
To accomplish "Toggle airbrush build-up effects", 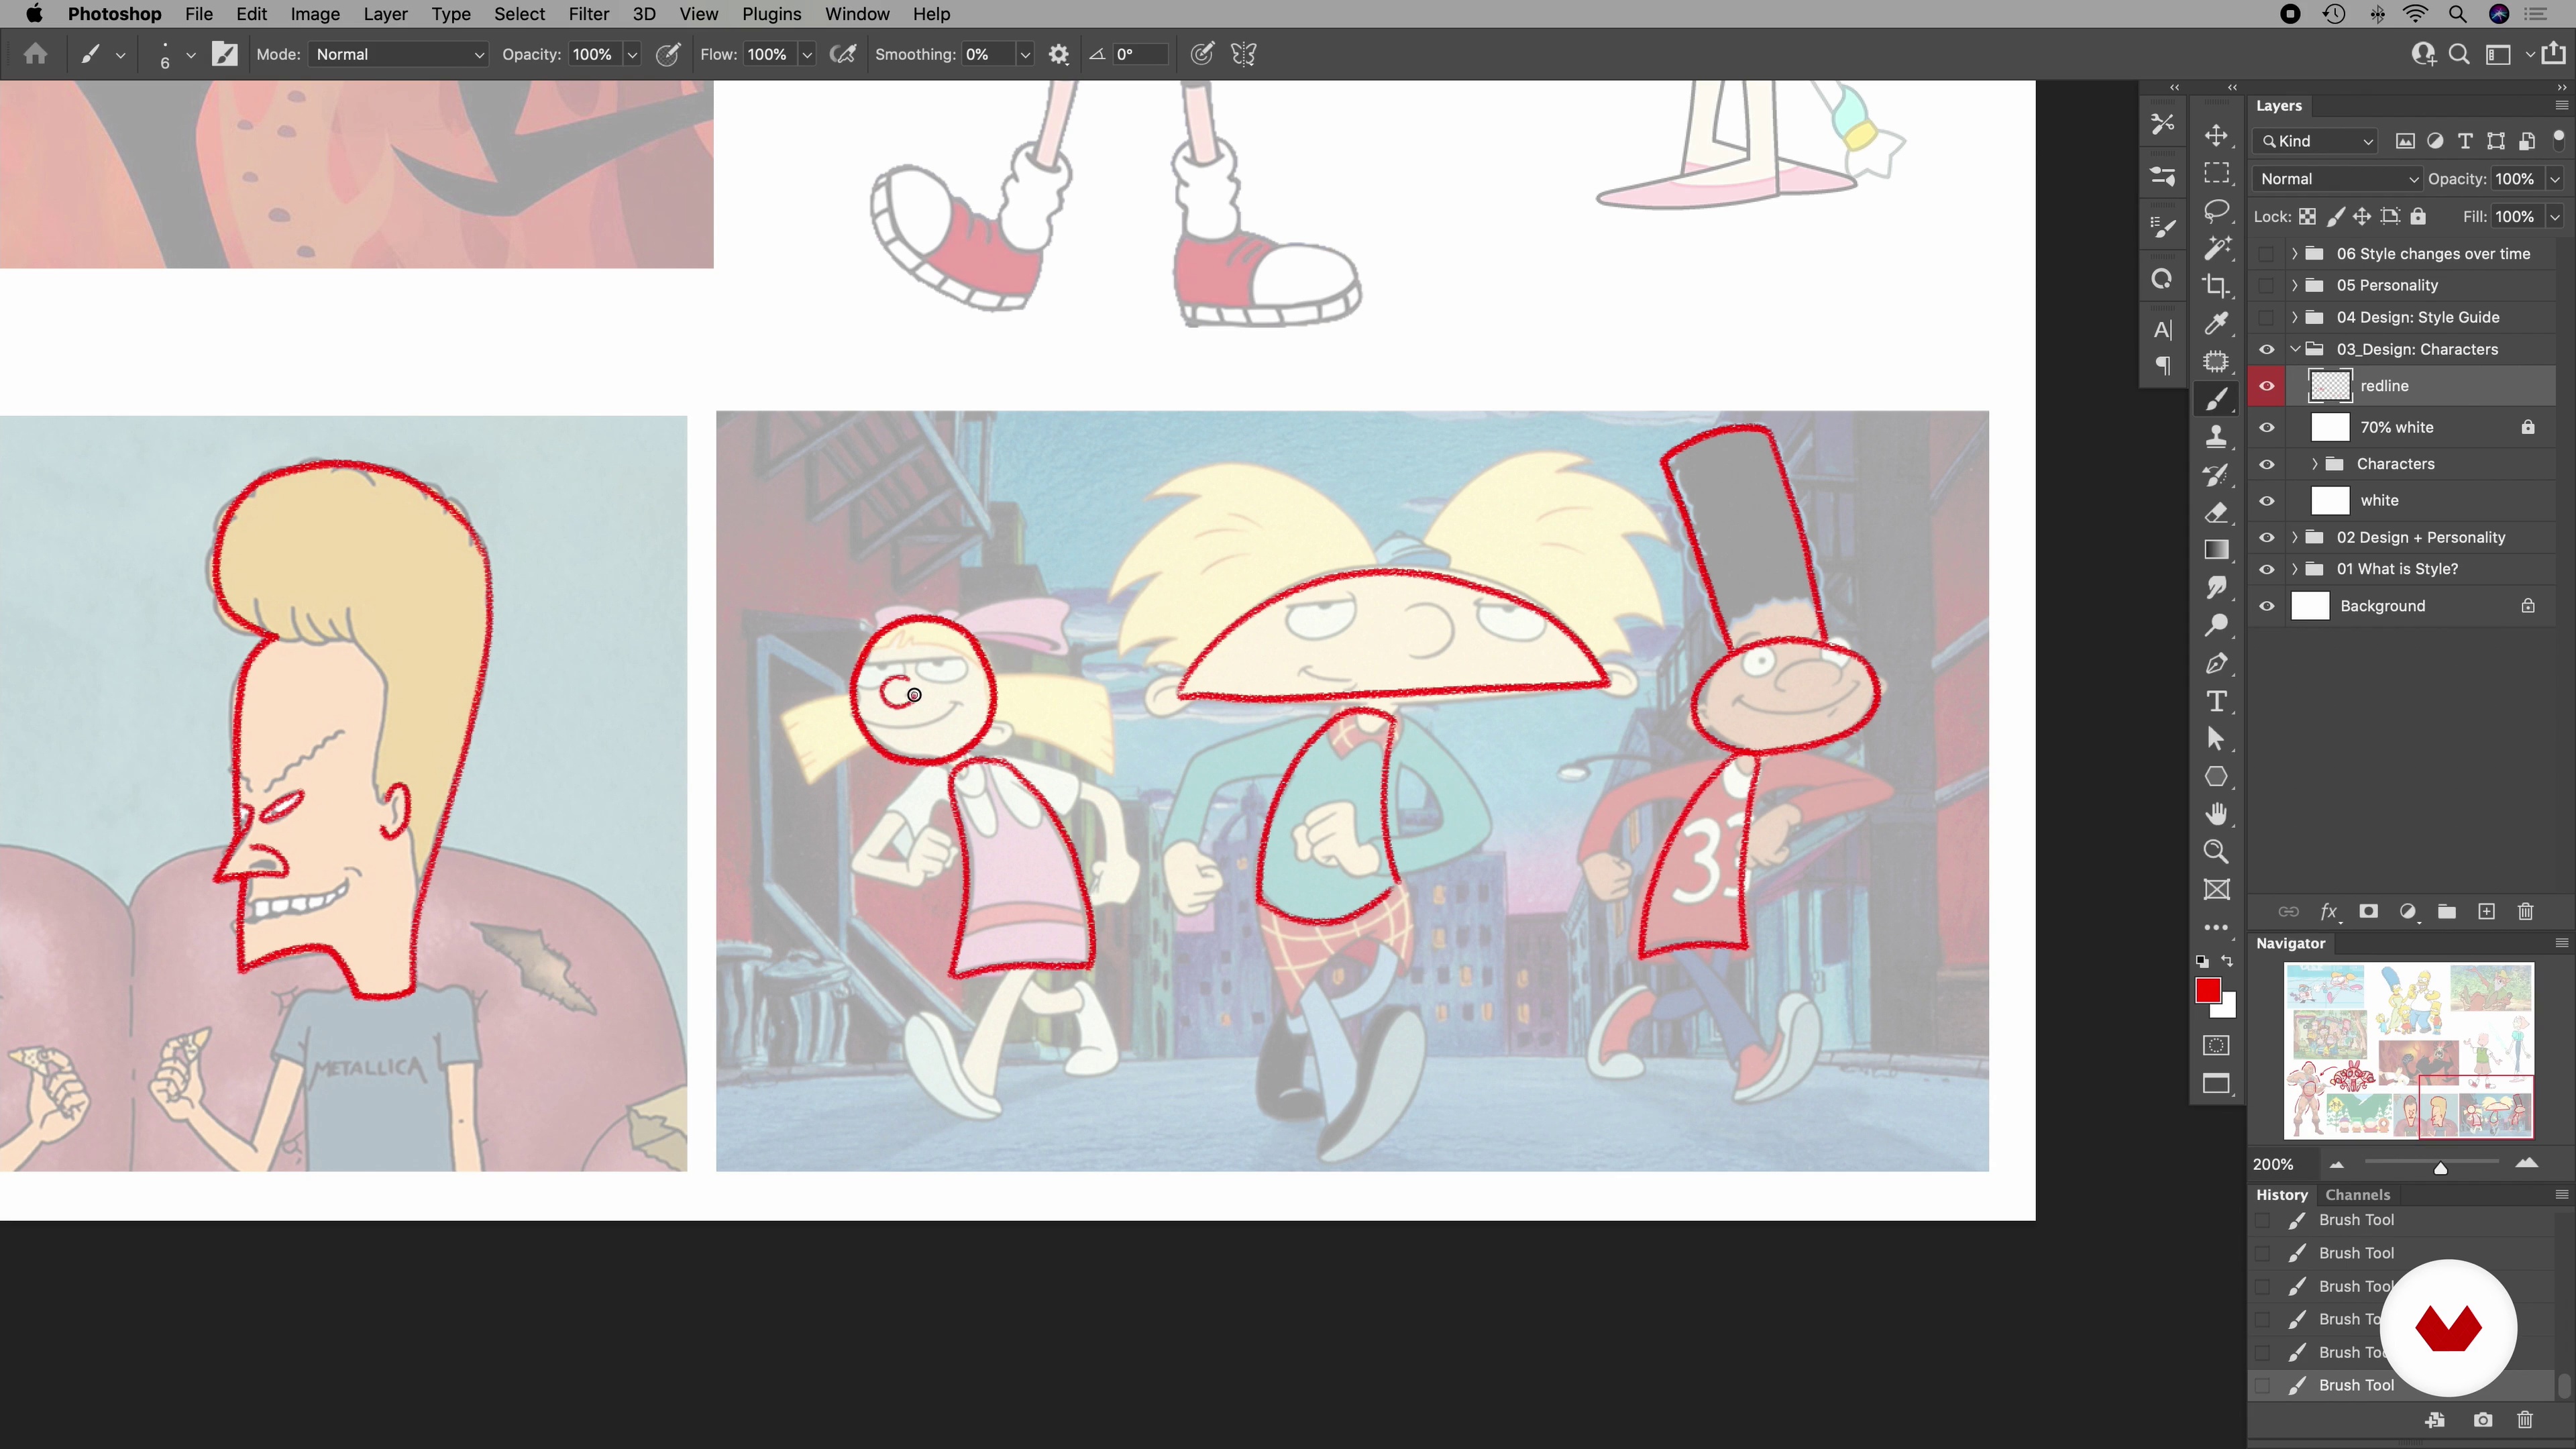I will tap(843, 54).
